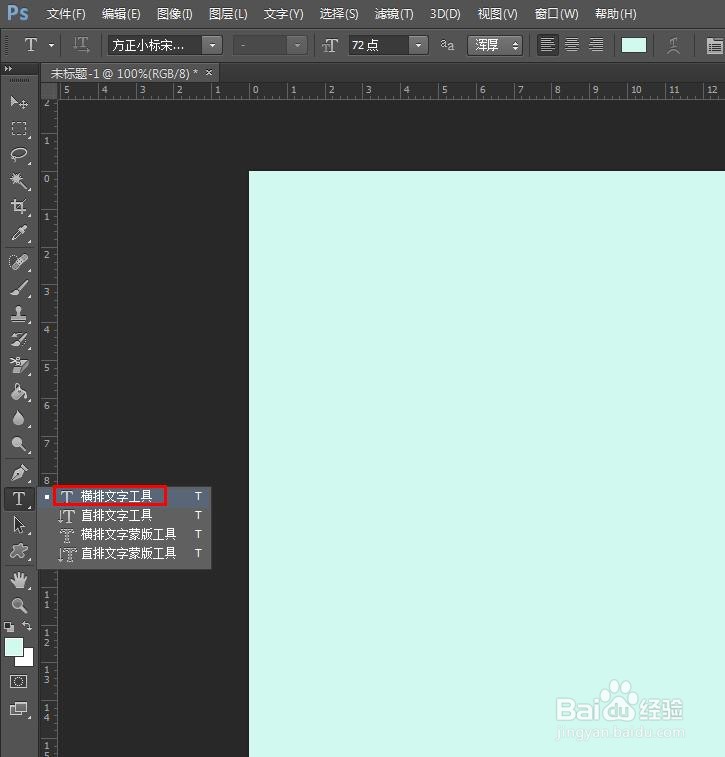This screenshot has width=725, height=757.
Task: Toggle Quick Mask mode
Action: point(19,682)
